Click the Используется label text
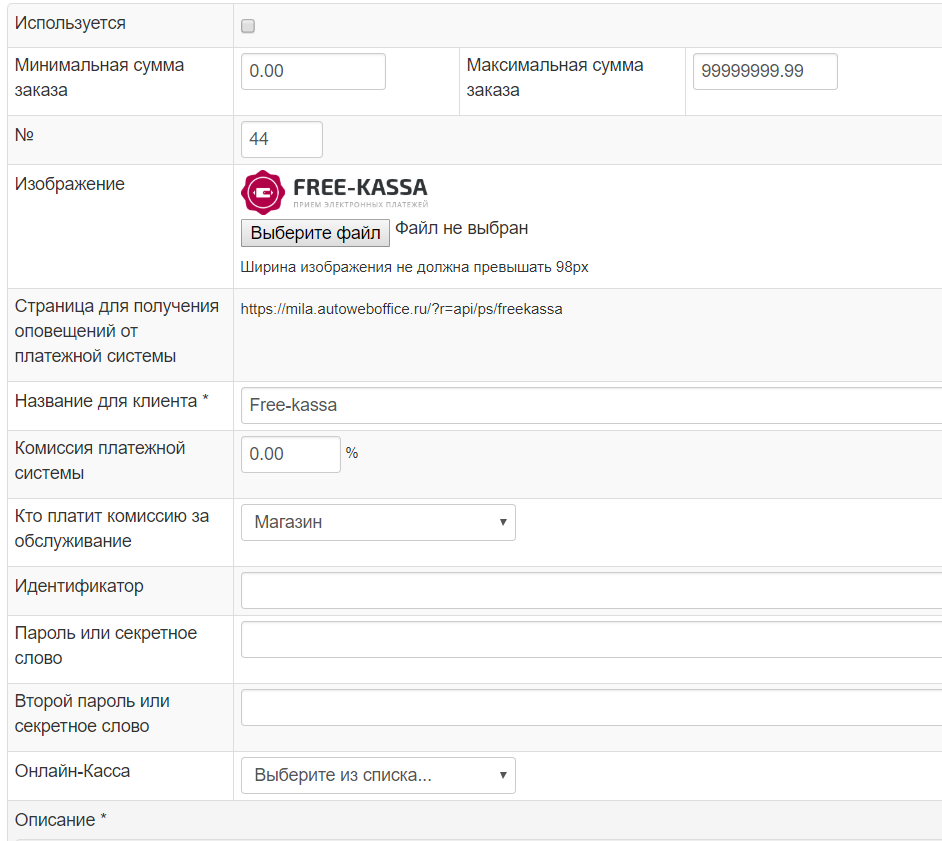 coord(70,23)
